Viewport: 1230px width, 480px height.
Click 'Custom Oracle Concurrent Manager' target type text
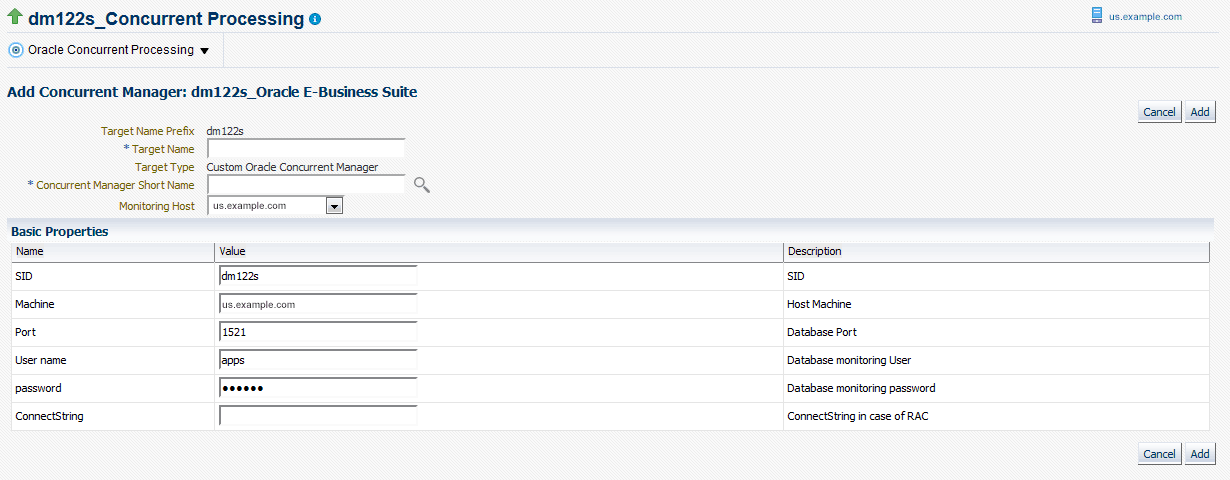292,167
